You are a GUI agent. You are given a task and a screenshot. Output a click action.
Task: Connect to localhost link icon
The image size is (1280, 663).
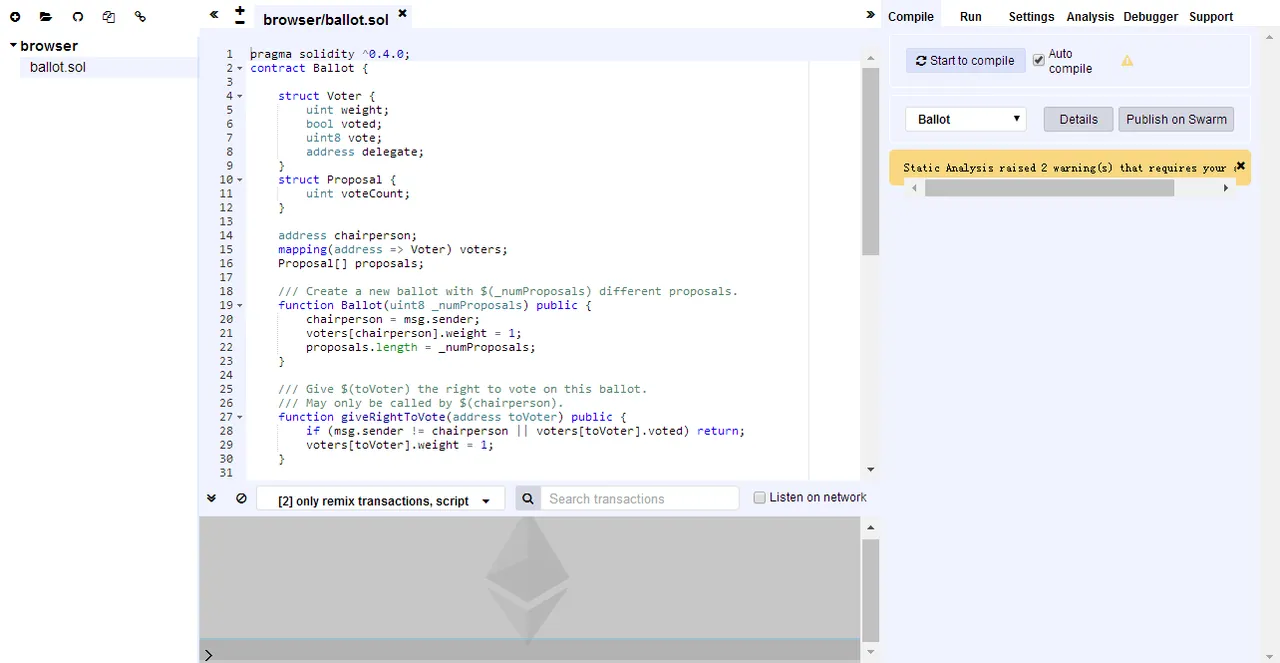pyautogui.click(x=140, y=17)
